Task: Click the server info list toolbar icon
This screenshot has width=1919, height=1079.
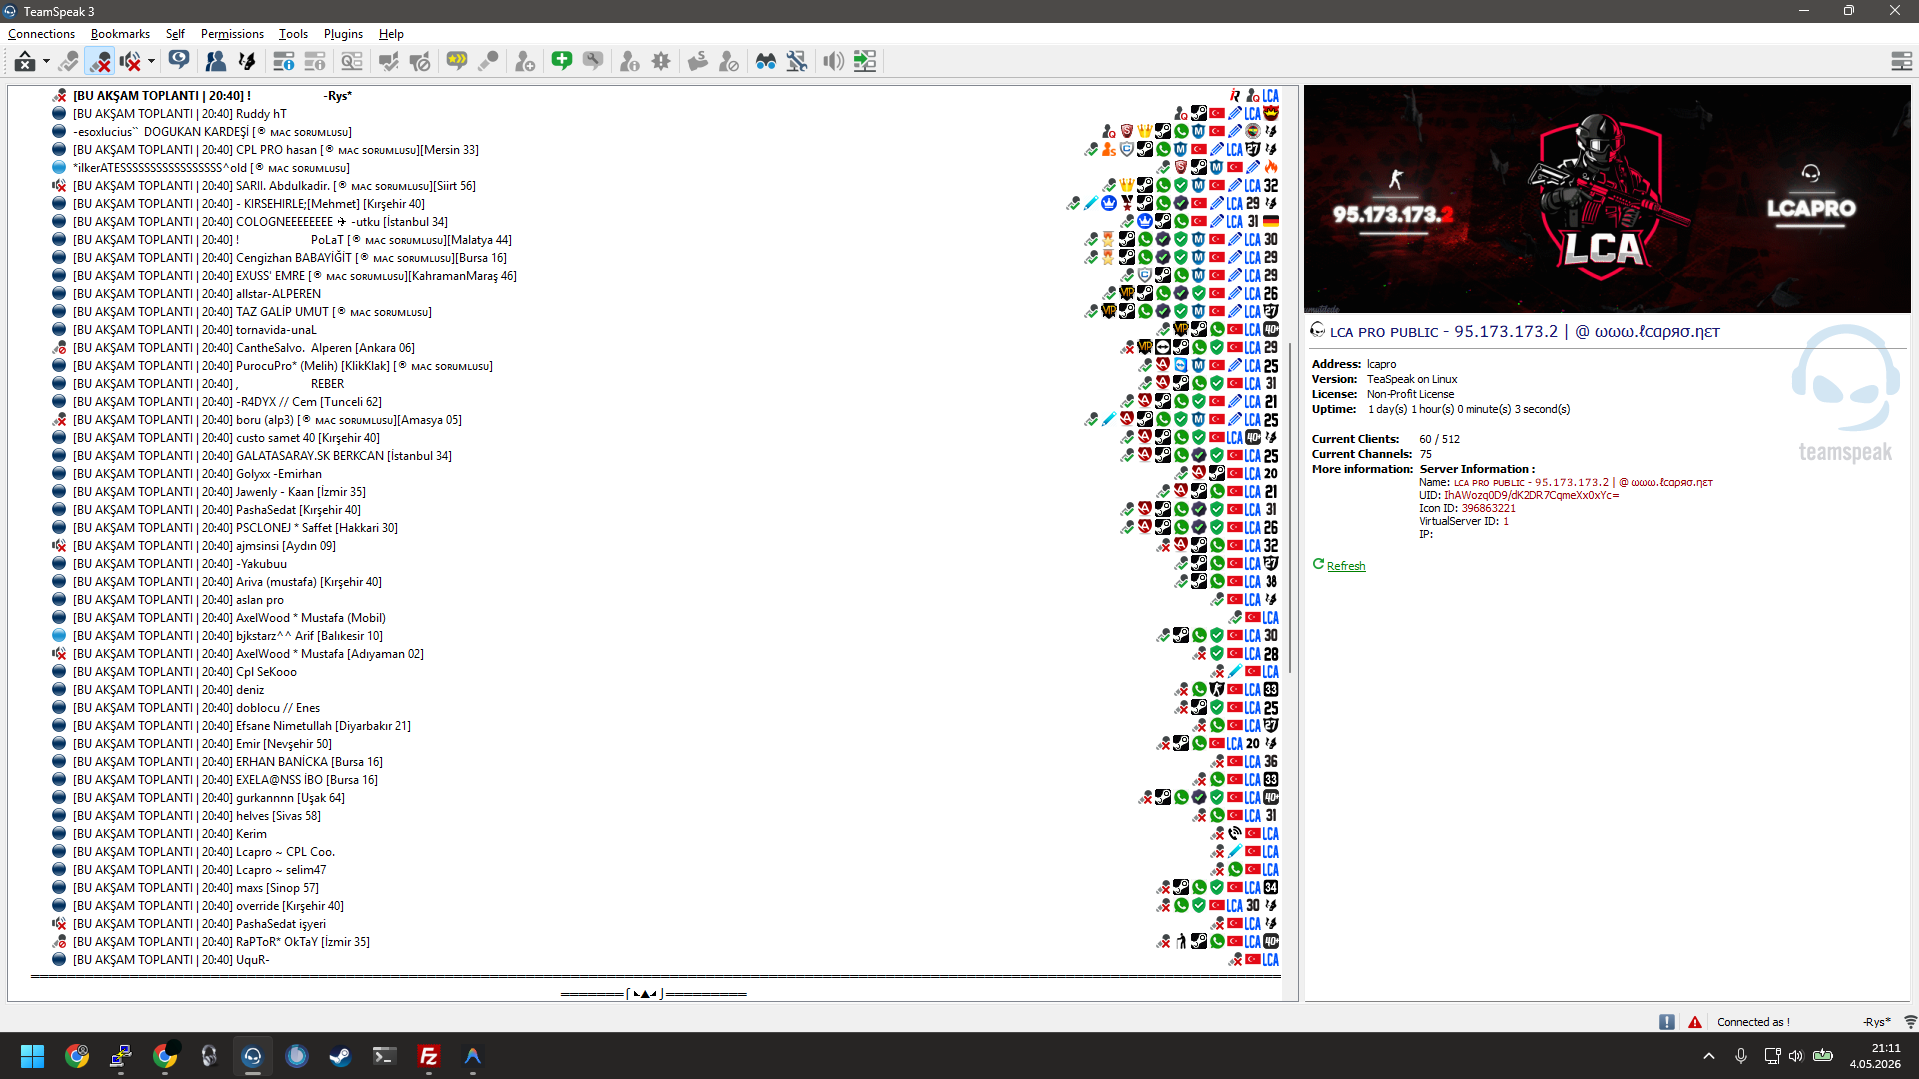Action: point(284,61)
